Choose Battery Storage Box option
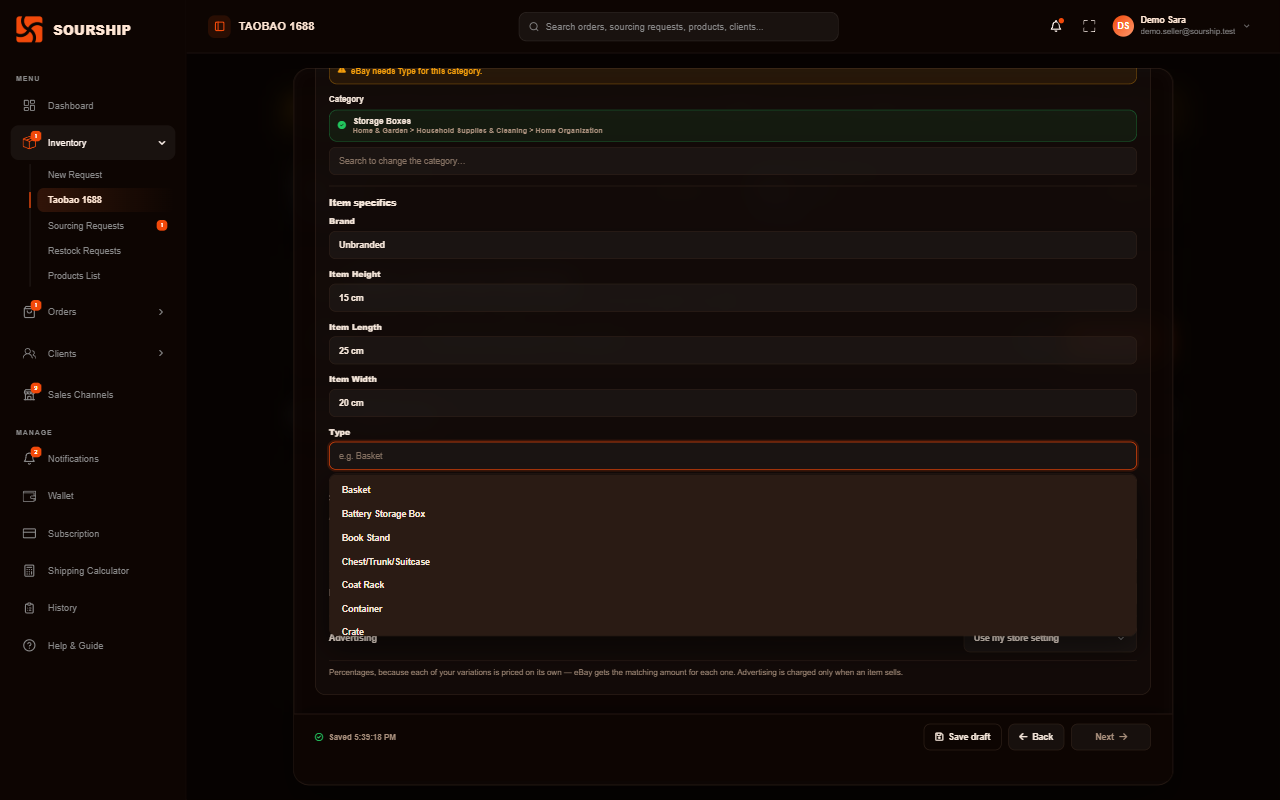The image size is (1280, 800). (732, 514)
